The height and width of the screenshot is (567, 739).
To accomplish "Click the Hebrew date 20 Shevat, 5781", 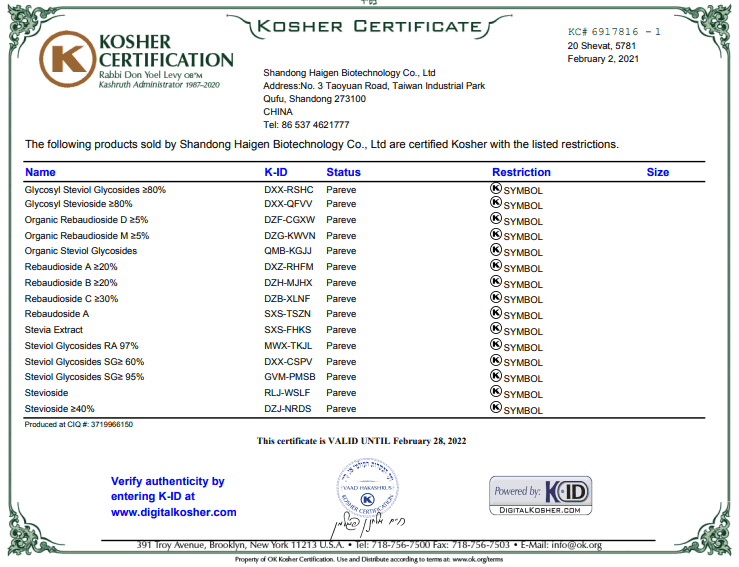I will 602,46.
